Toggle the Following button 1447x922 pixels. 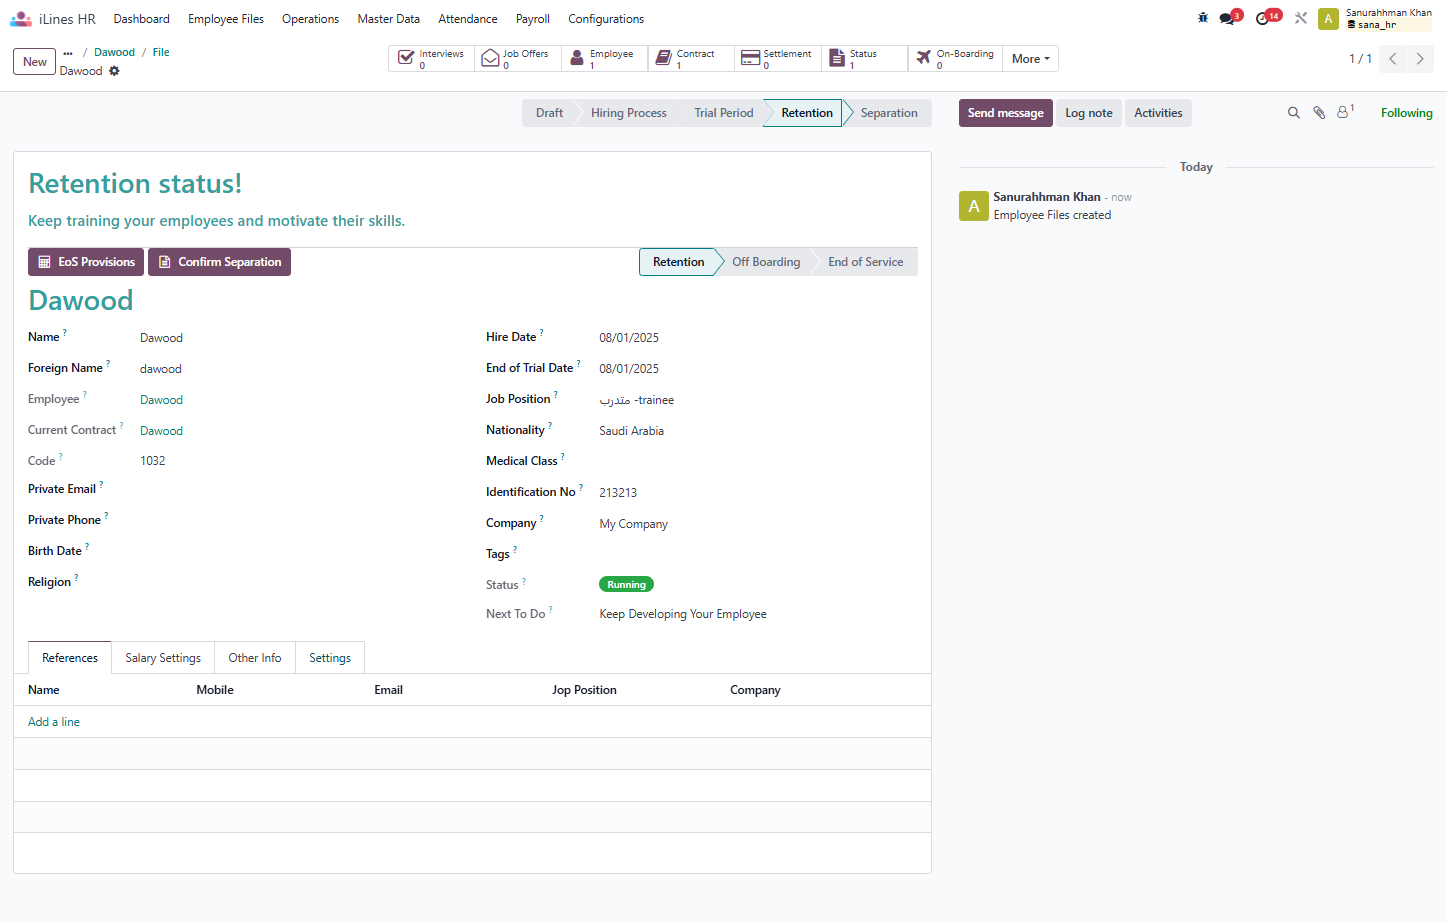(x=1406, y=113)
